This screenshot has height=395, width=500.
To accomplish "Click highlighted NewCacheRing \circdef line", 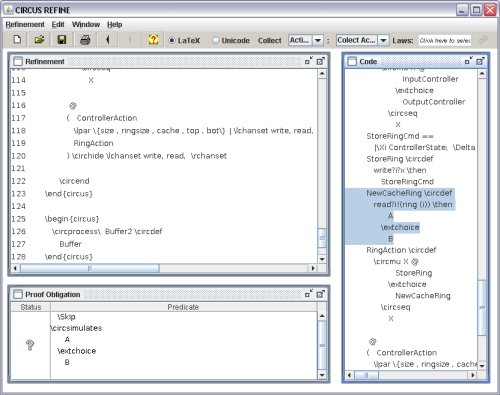I will coord(409,193).
